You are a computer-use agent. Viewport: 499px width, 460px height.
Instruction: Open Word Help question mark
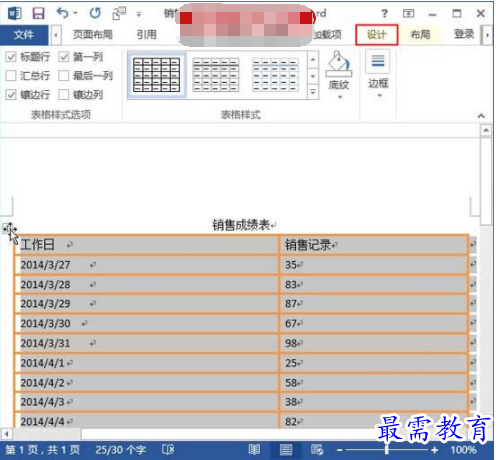[384, 14]
